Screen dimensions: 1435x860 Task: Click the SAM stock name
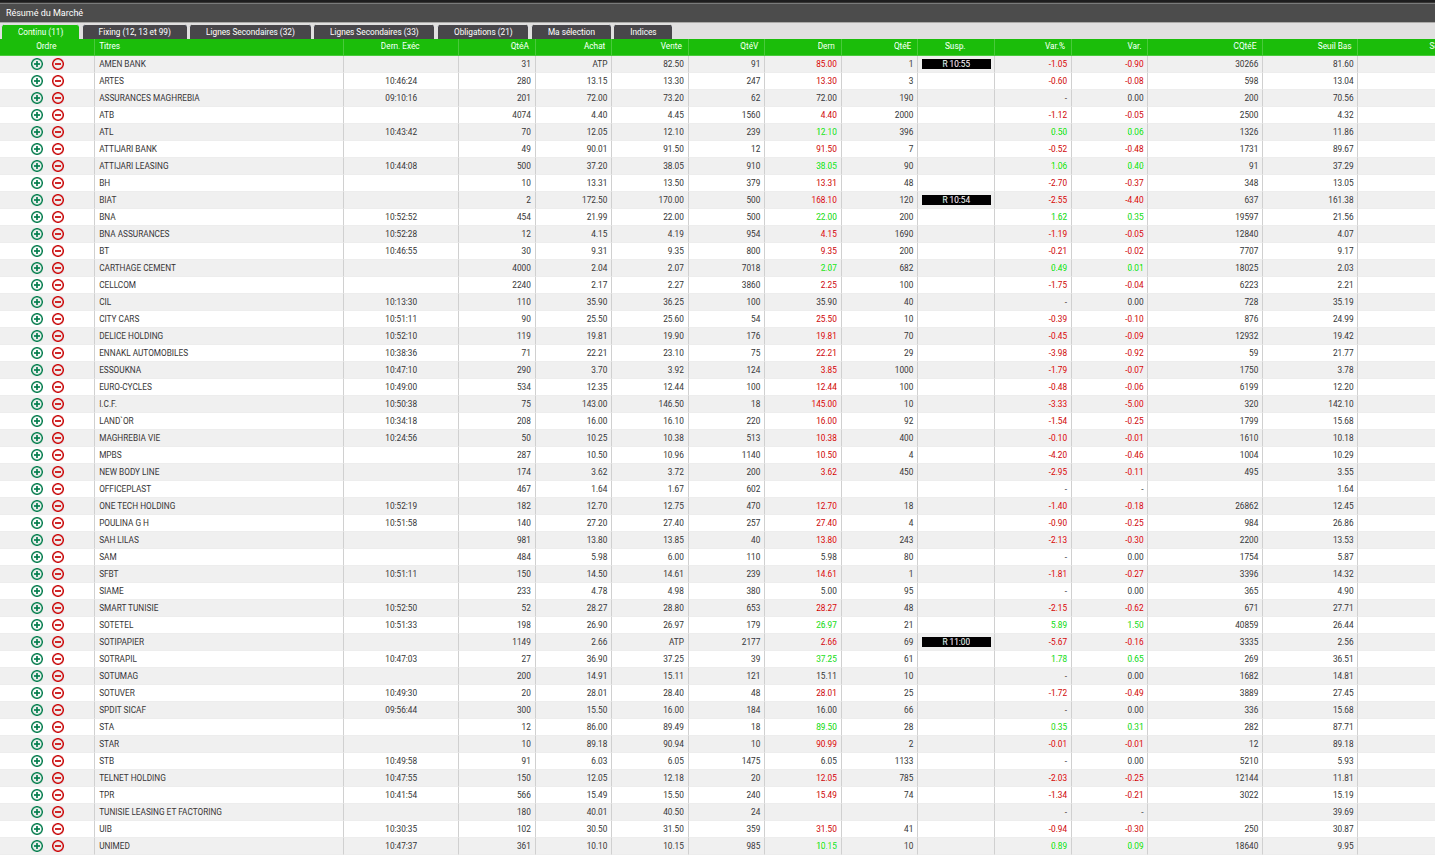108,557
